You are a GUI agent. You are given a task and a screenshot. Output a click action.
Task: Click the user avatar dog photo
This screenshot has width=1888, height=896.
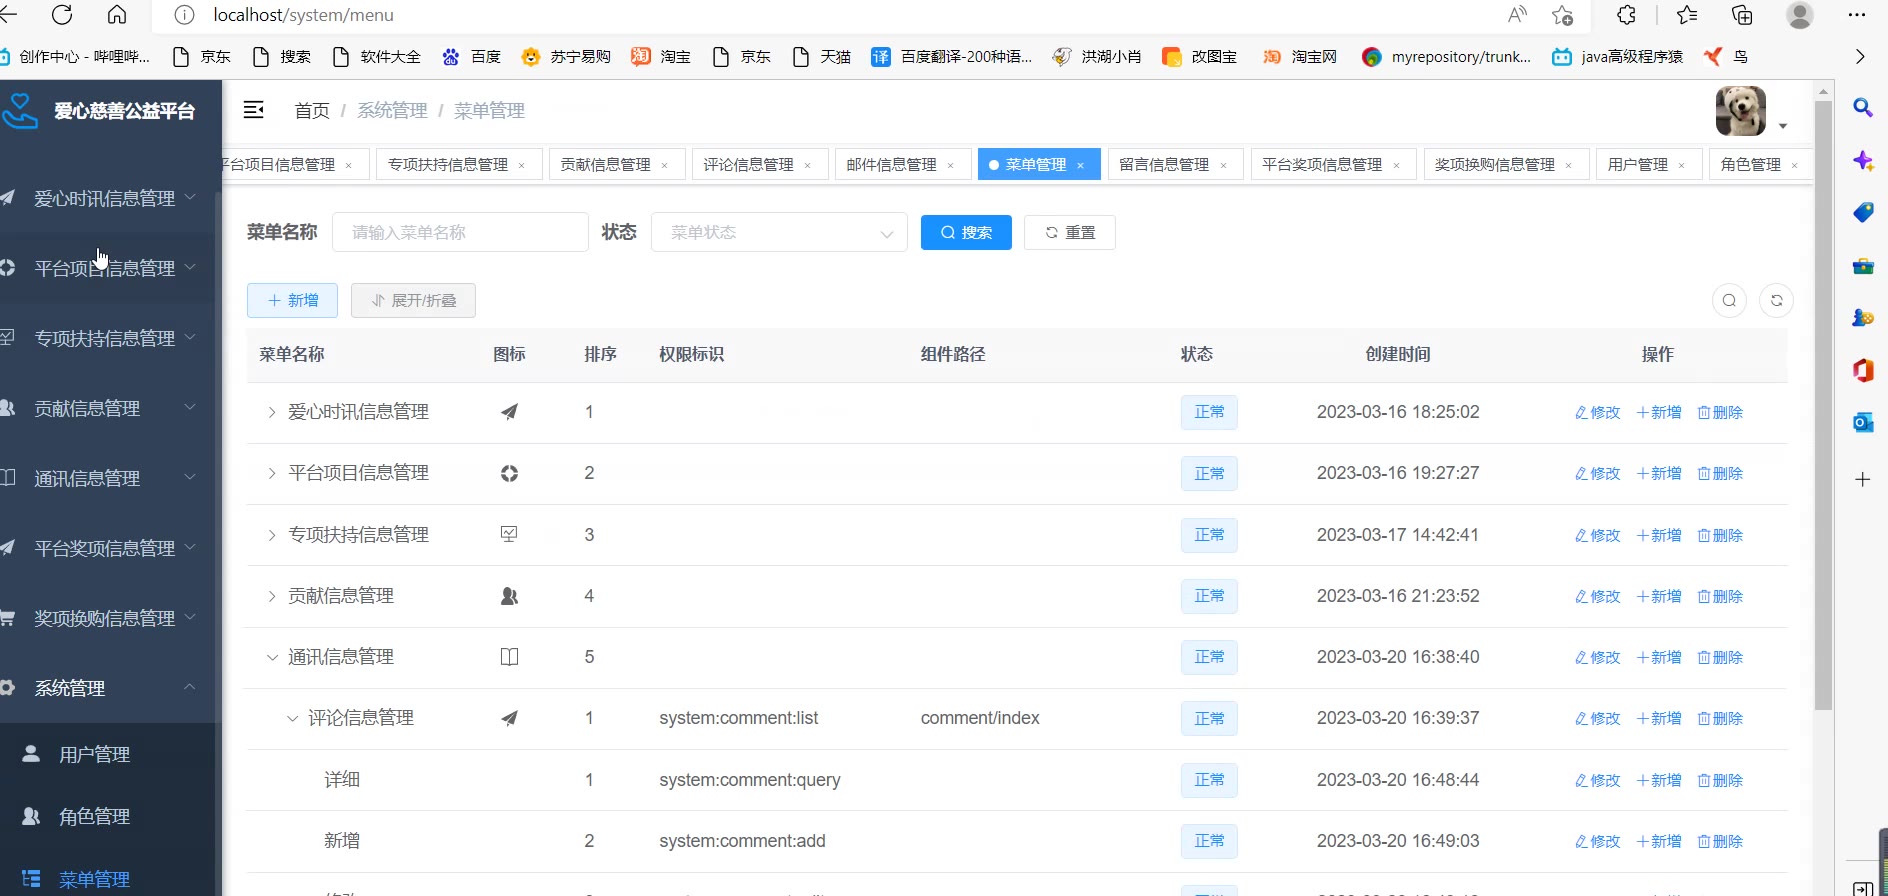1741,111
